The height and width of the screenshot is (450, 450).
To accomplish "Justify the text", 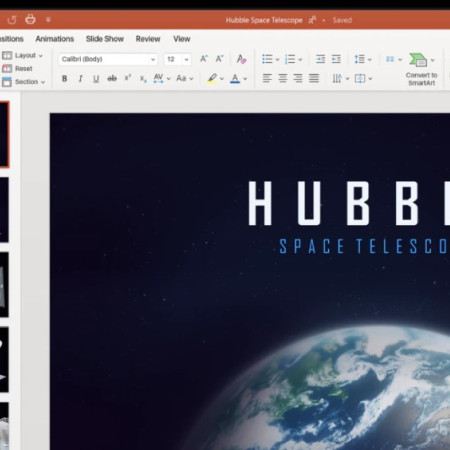I will pyautogui.click(x=314, y=78).
